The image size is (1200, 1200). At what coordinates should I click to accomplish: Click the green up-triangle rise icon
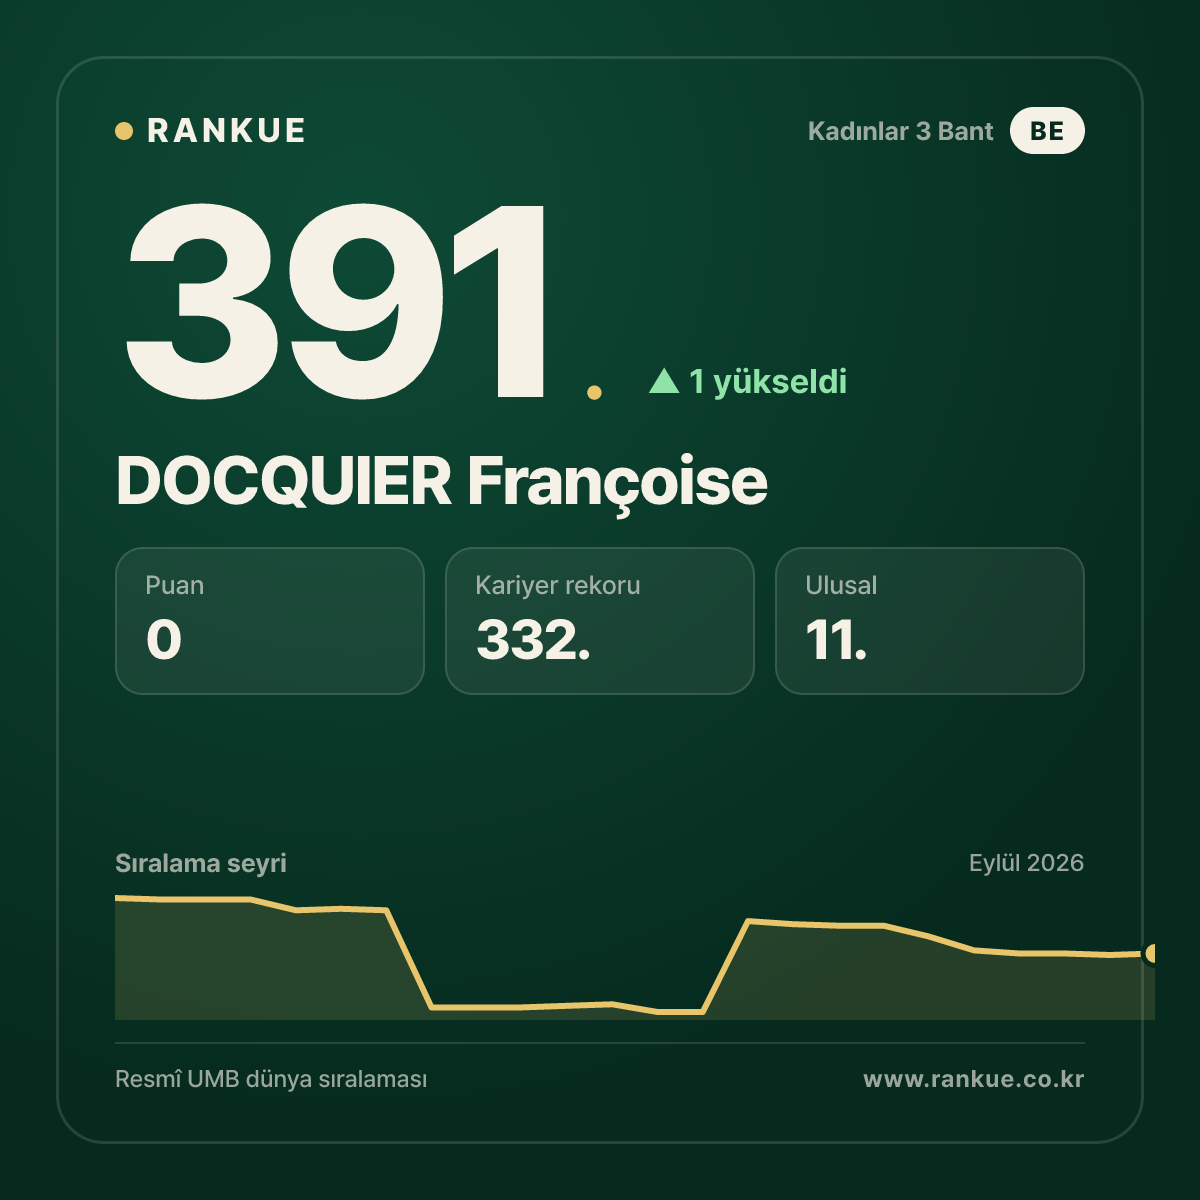point(664,381)
